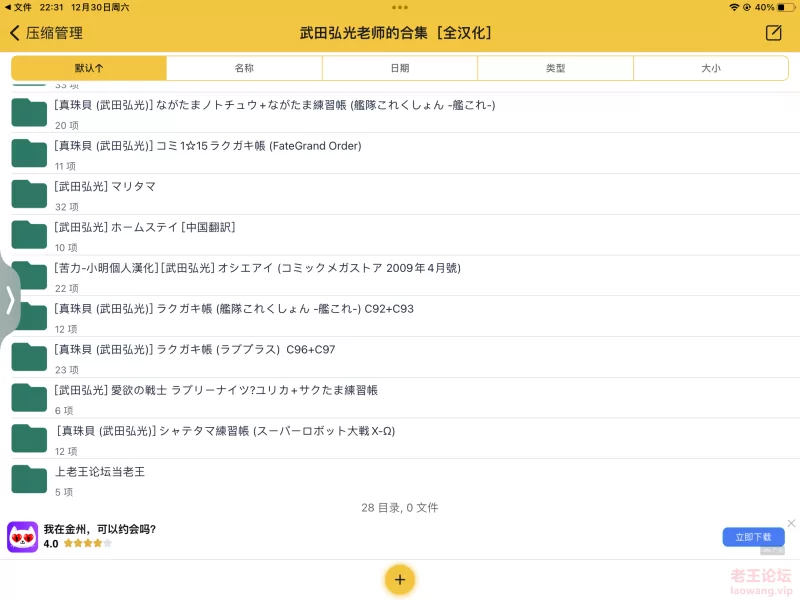Expand the side drawer handle arrow
Viewport: 800px width, 600px height.
coord(10,299)
